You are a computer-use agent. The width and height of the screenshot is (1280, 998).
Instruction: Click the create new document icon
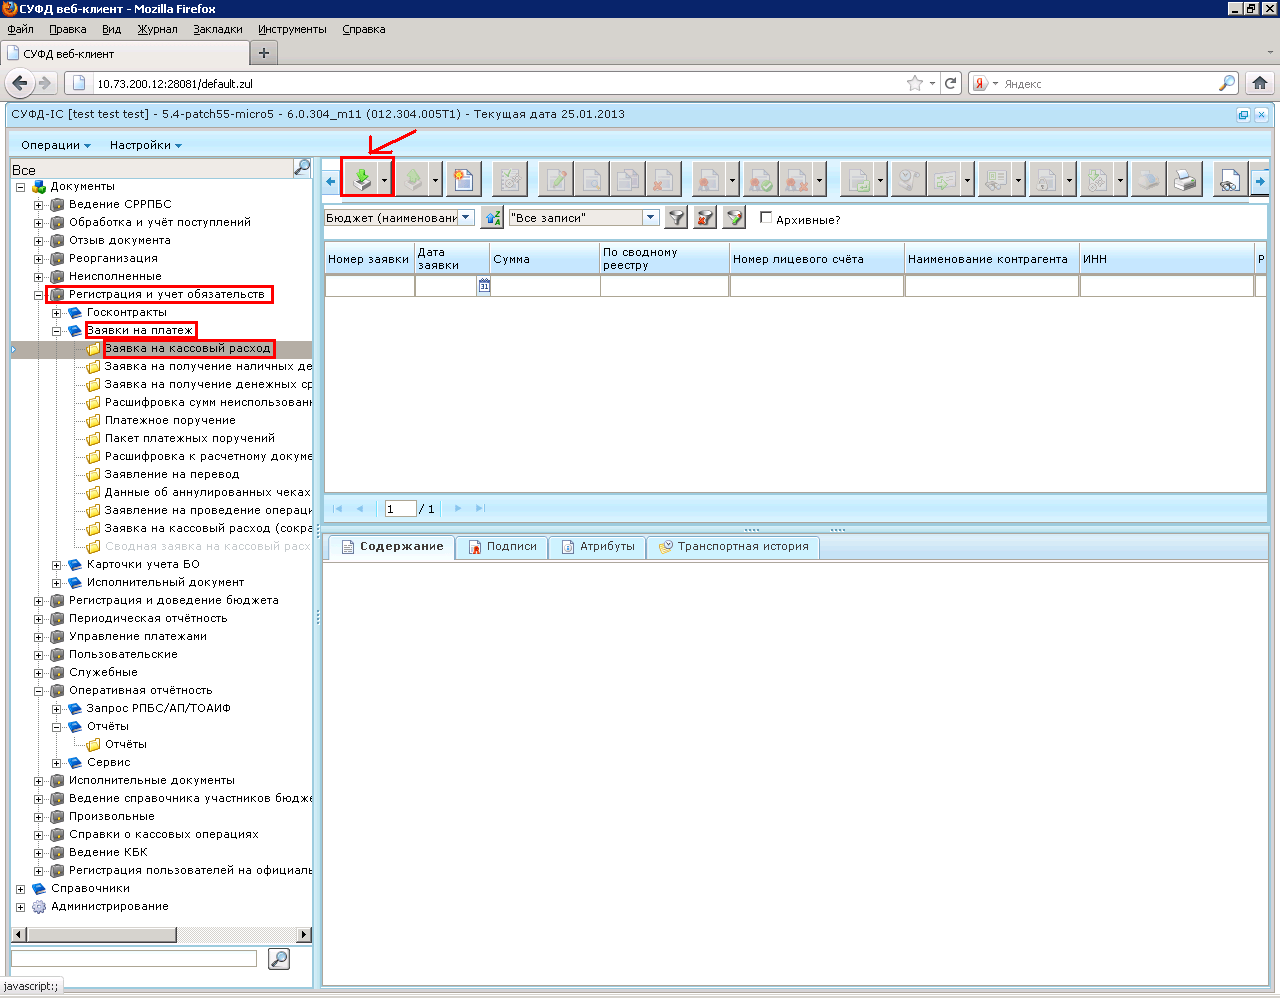[464, 180]
